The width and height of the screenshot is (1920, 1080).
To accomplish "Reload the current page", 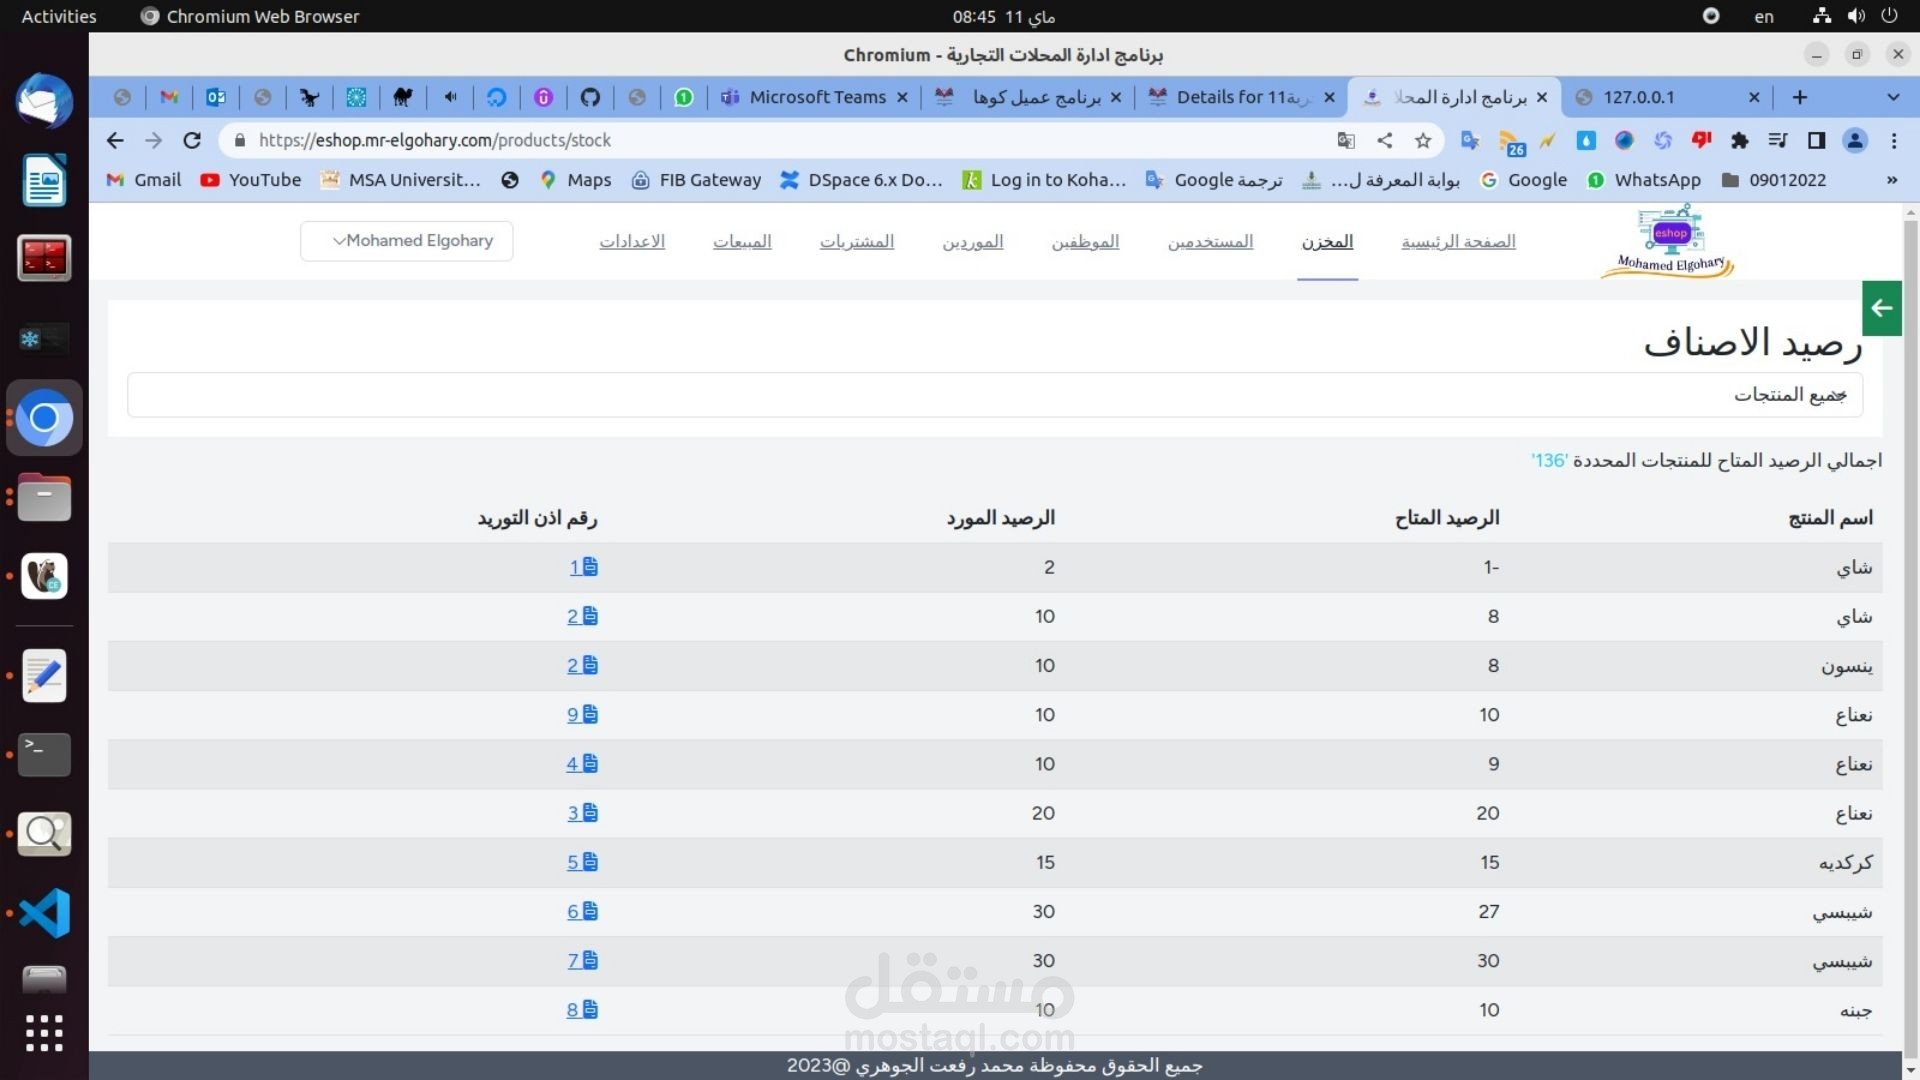I will pos(192,141).
